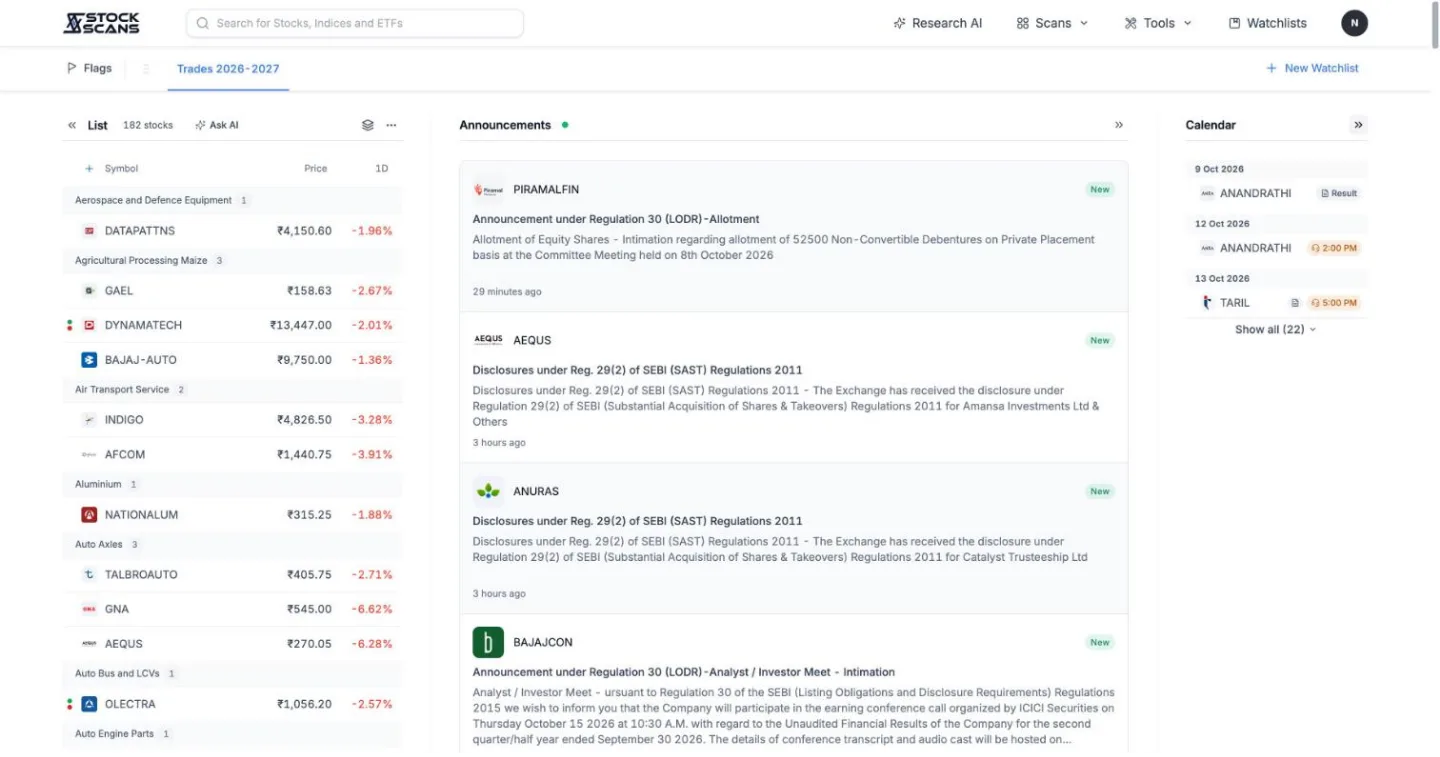Image resolution: width=1440 pixels, height=757 pixels.
Task: Click the plus icon beside Symbol
Action: tap(89, 169)
